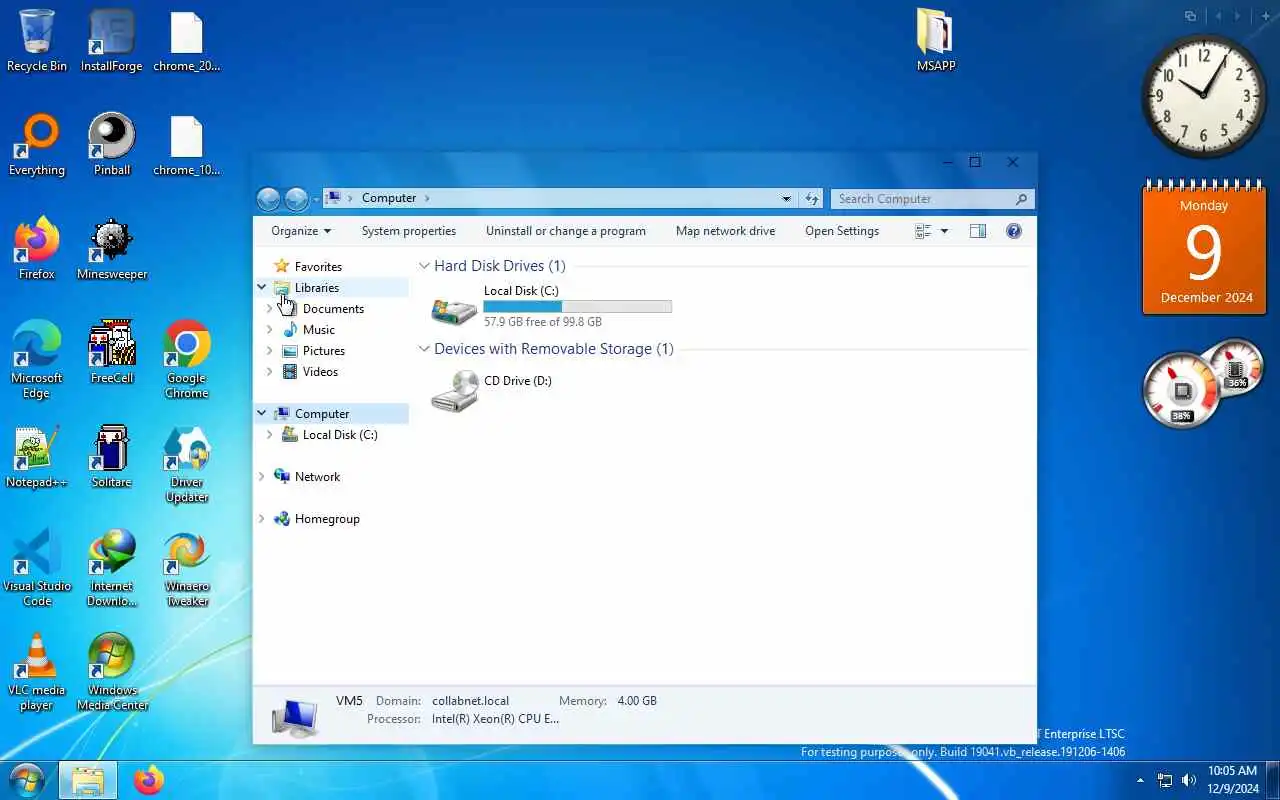Select the VLC media player shortcut
Viewport: 1280px width, 800px height.
click(x=37, y=672)
